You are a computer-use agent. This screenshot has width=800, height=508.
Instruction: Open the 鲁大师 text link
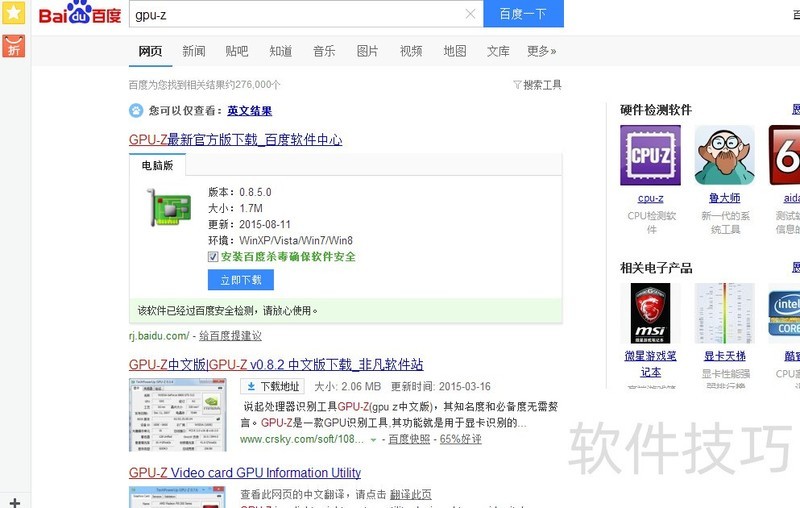tap(724, 198)
